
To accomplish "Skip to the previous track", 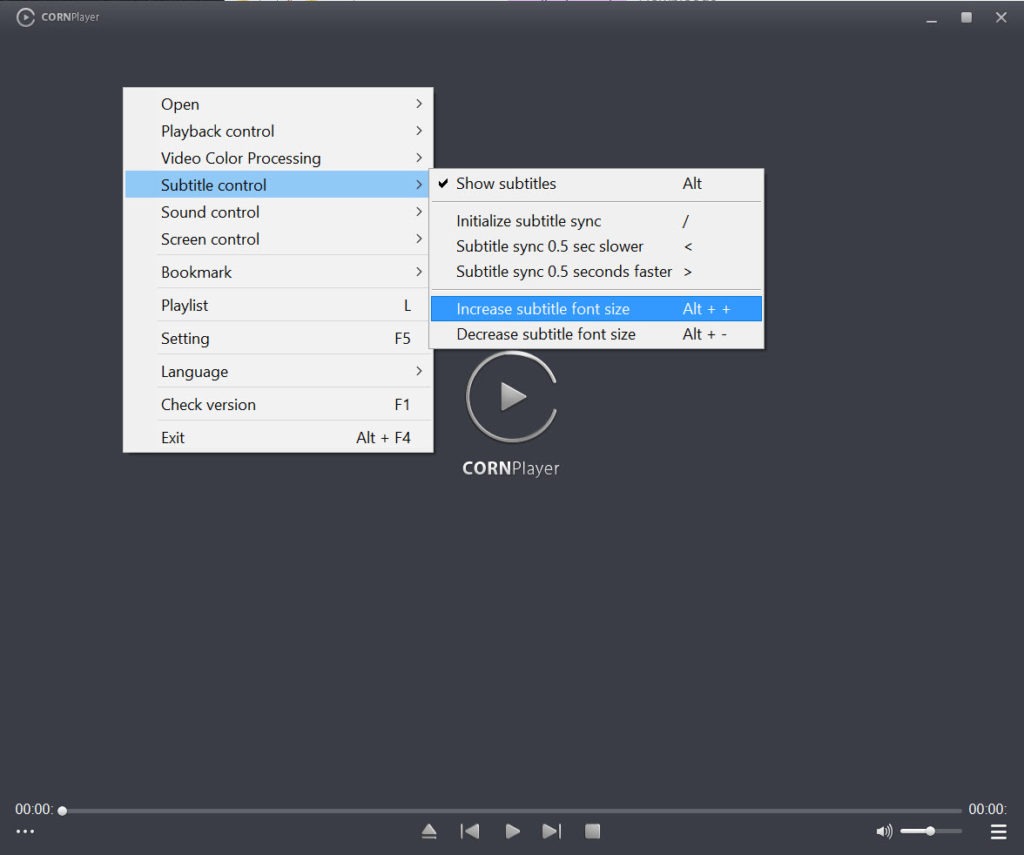I will click(470, 831).
